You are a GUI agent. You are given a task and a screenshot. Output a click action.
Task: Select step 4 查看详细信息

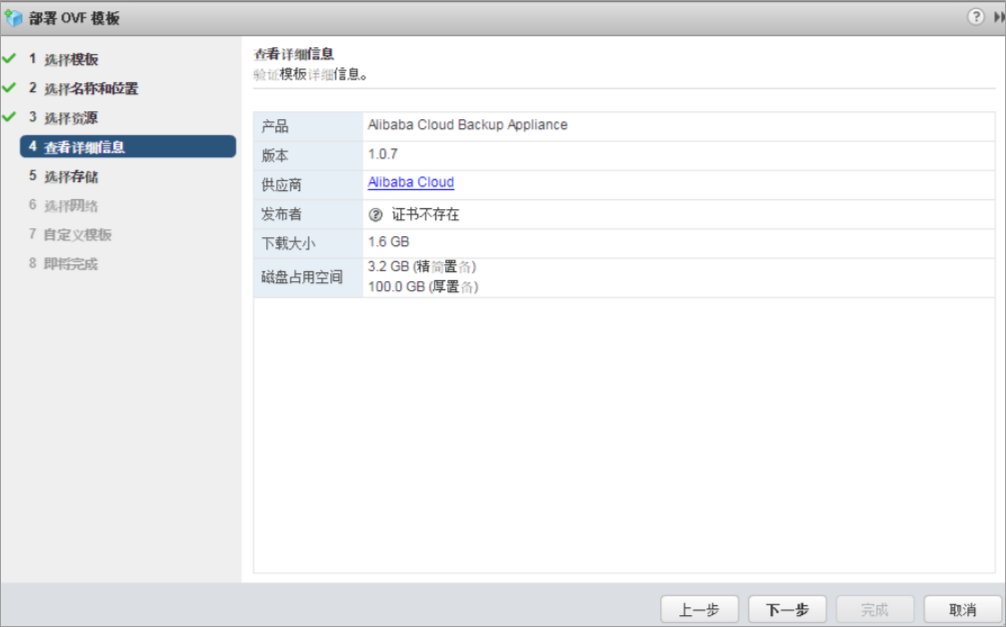(128, 146)
